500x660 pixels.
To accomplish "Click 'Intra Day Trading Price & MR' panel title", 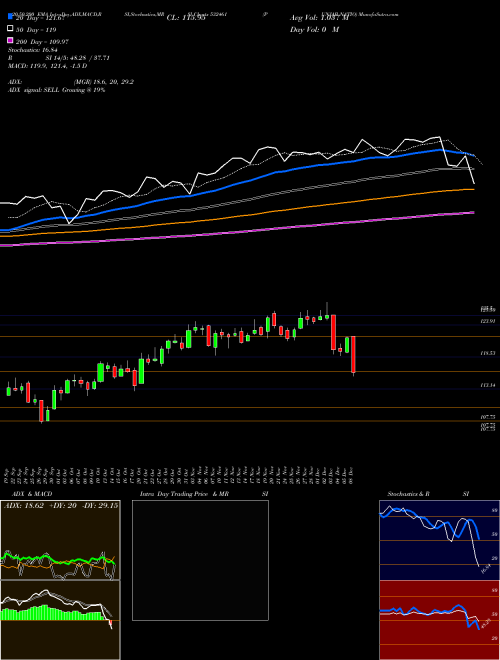I will 184,494.
